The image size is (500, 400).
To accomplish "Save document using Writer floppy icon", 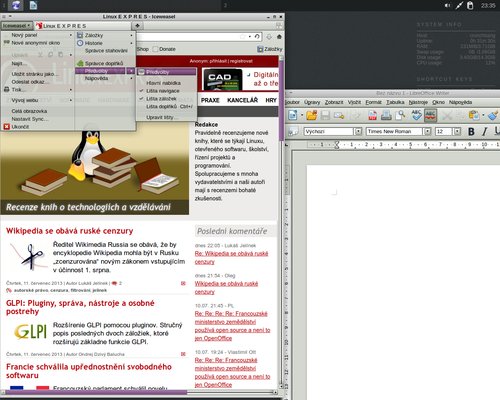I will point(325,115).
